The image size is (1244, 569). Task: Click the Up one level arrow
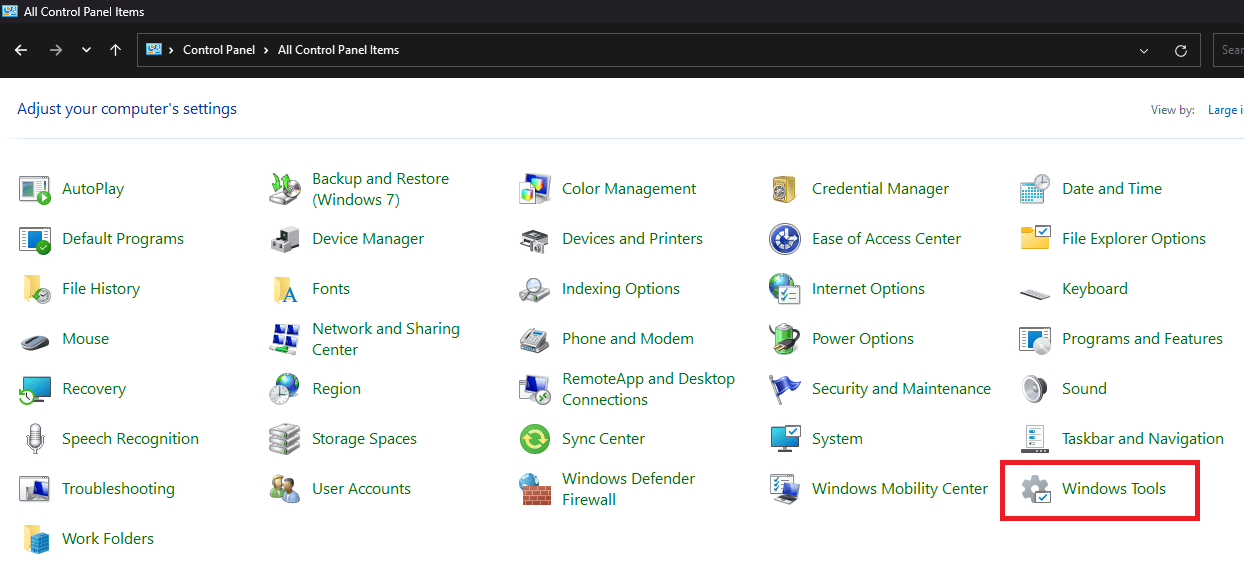[x=116, y=50]
